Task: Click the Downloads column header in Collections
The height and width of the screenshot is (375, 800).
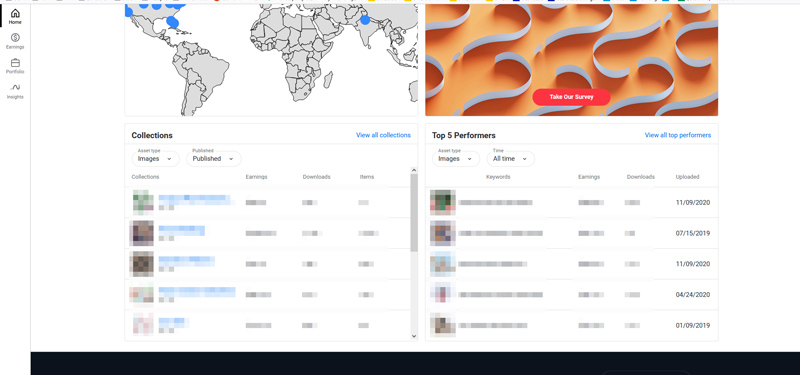Action: pyautogui.click(x=316, y=177)
